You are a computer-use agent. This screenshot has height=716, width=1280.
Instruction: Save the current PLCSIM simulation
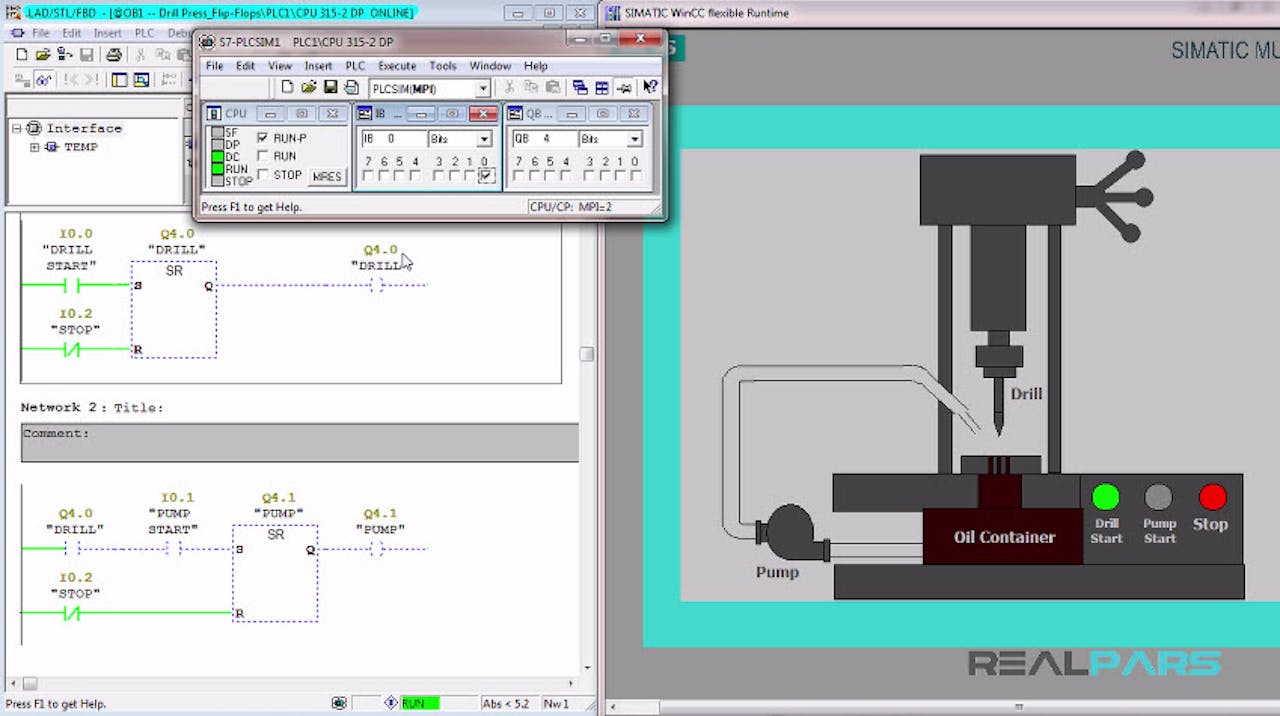(x=331, y=87)
